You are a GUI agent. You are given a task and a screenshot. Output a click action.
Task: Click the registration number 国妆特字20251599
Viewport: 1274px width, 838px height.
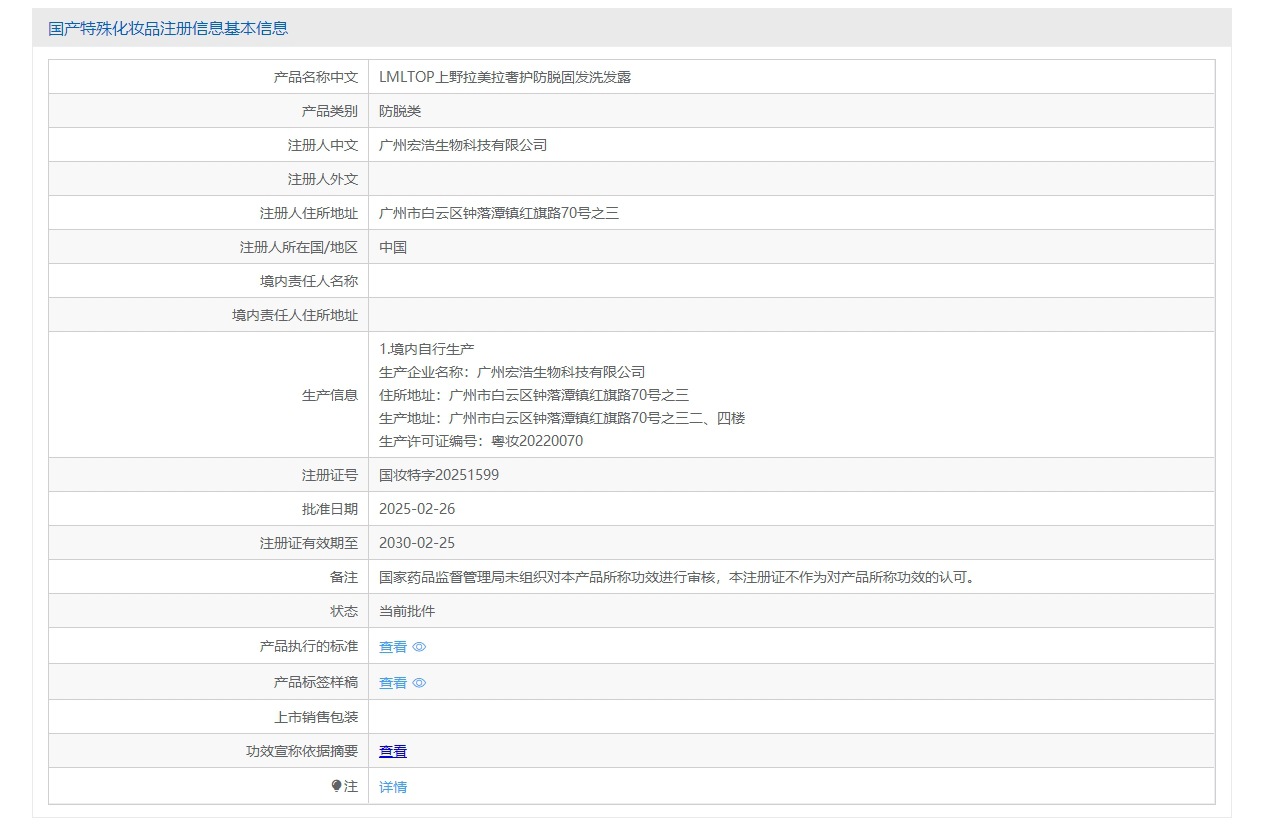tap(439, 475)
